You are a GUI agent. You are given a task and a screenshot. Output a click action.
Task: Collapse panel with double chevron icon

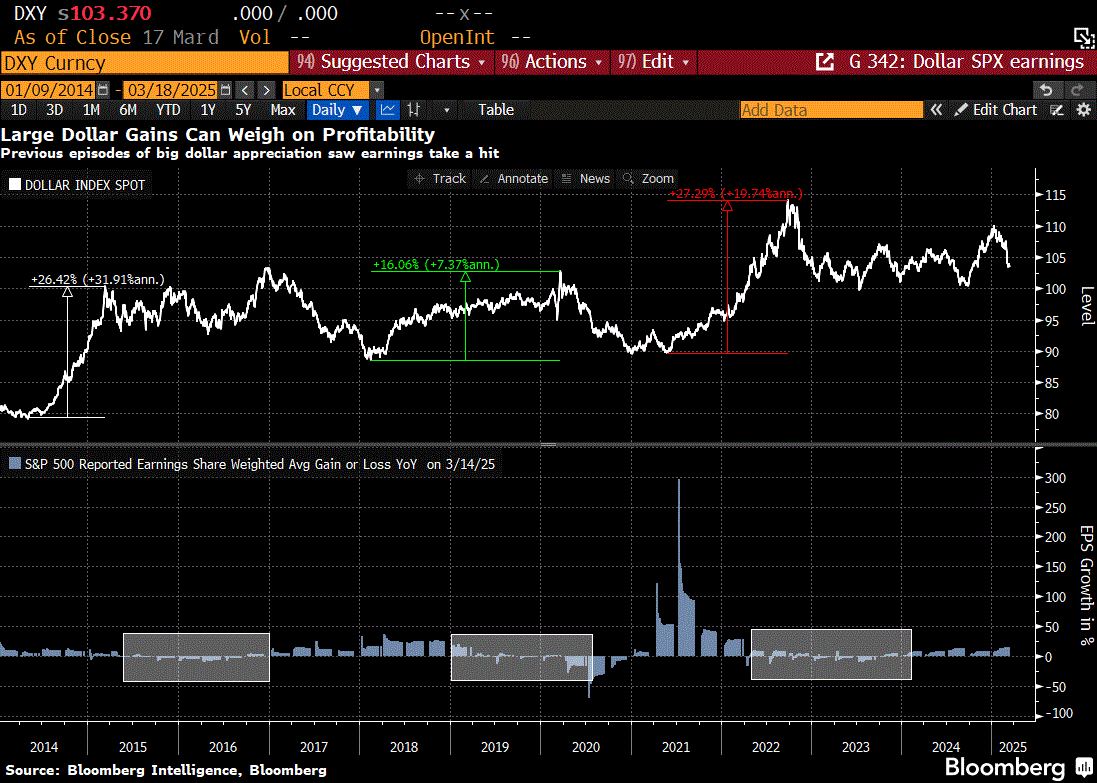pos(935,110)
